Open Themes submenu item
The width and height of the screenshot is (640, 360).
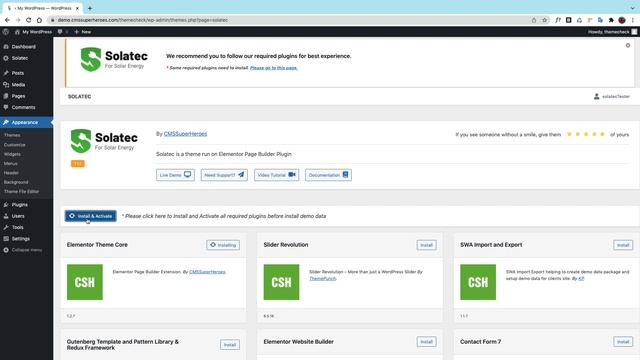tap(12, 135)
